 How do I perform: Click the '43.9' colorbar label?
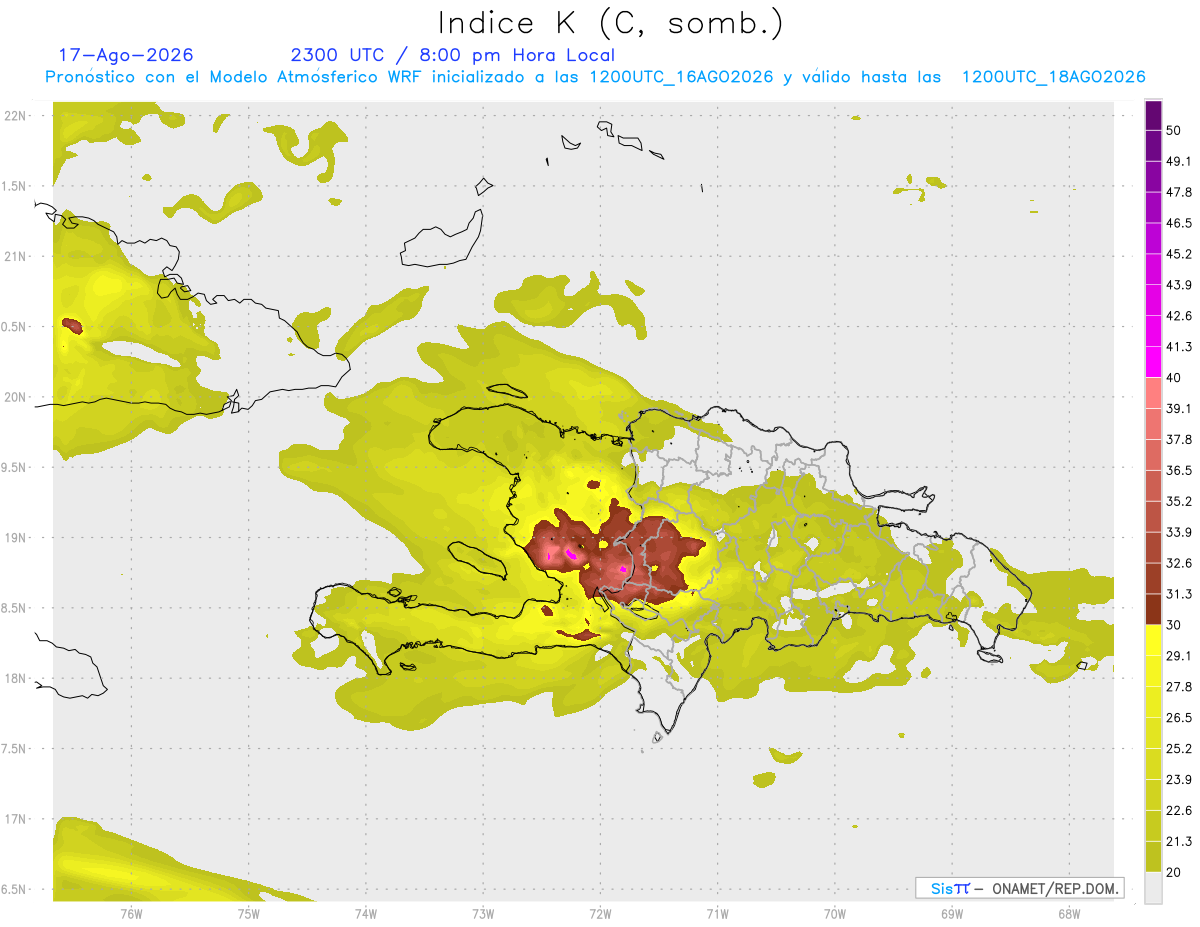pyautogui.click(x=1179, y=285)
